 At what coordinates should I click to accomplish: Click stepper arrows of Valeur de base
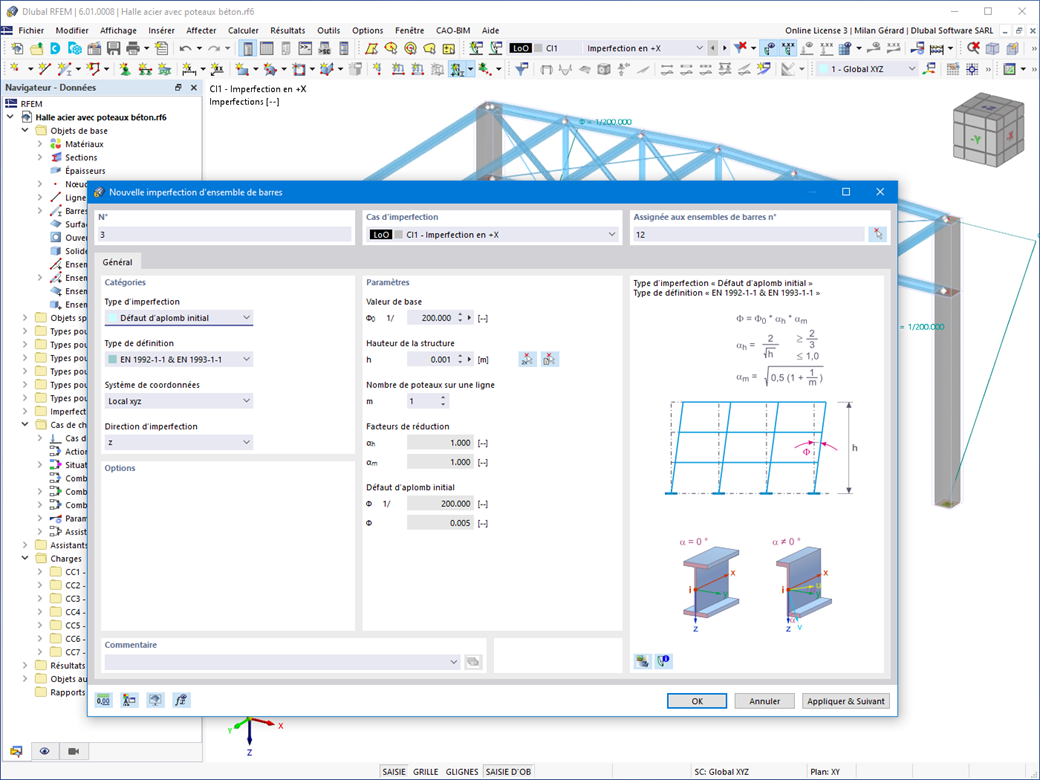460,318
